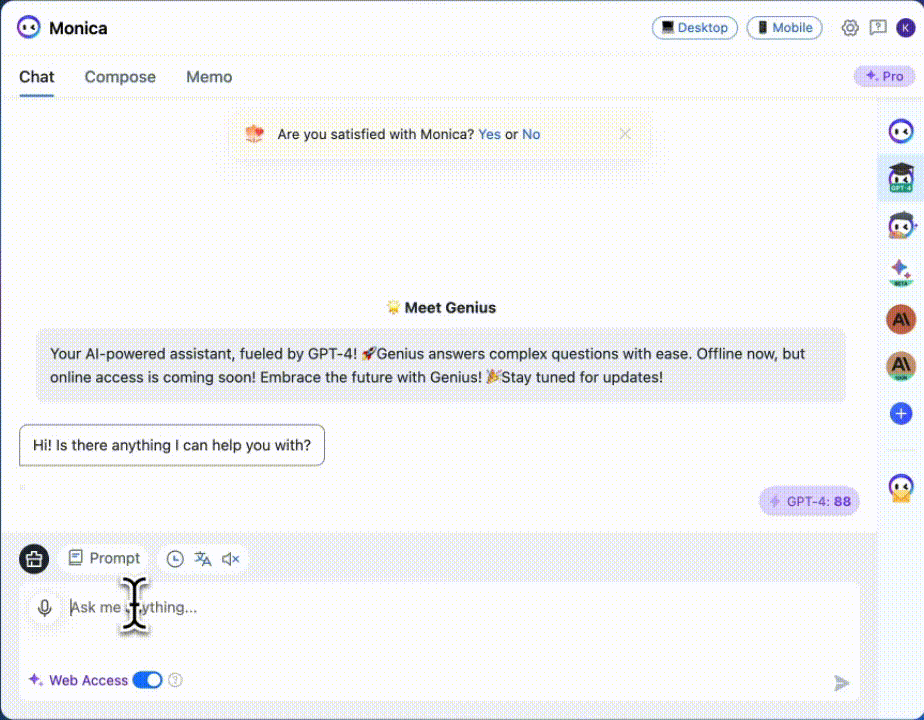The height and width of the screenshot is (720, 924).
Task: Click the GPT-4: 88 credits counter
Action: click(x=809, y=501)
